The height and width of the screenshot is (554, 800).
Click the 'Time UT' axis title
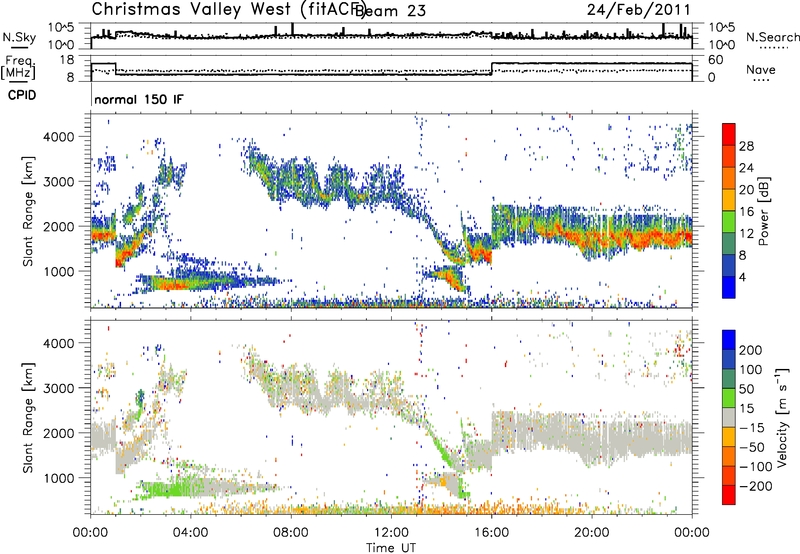[x=391, y=548]
